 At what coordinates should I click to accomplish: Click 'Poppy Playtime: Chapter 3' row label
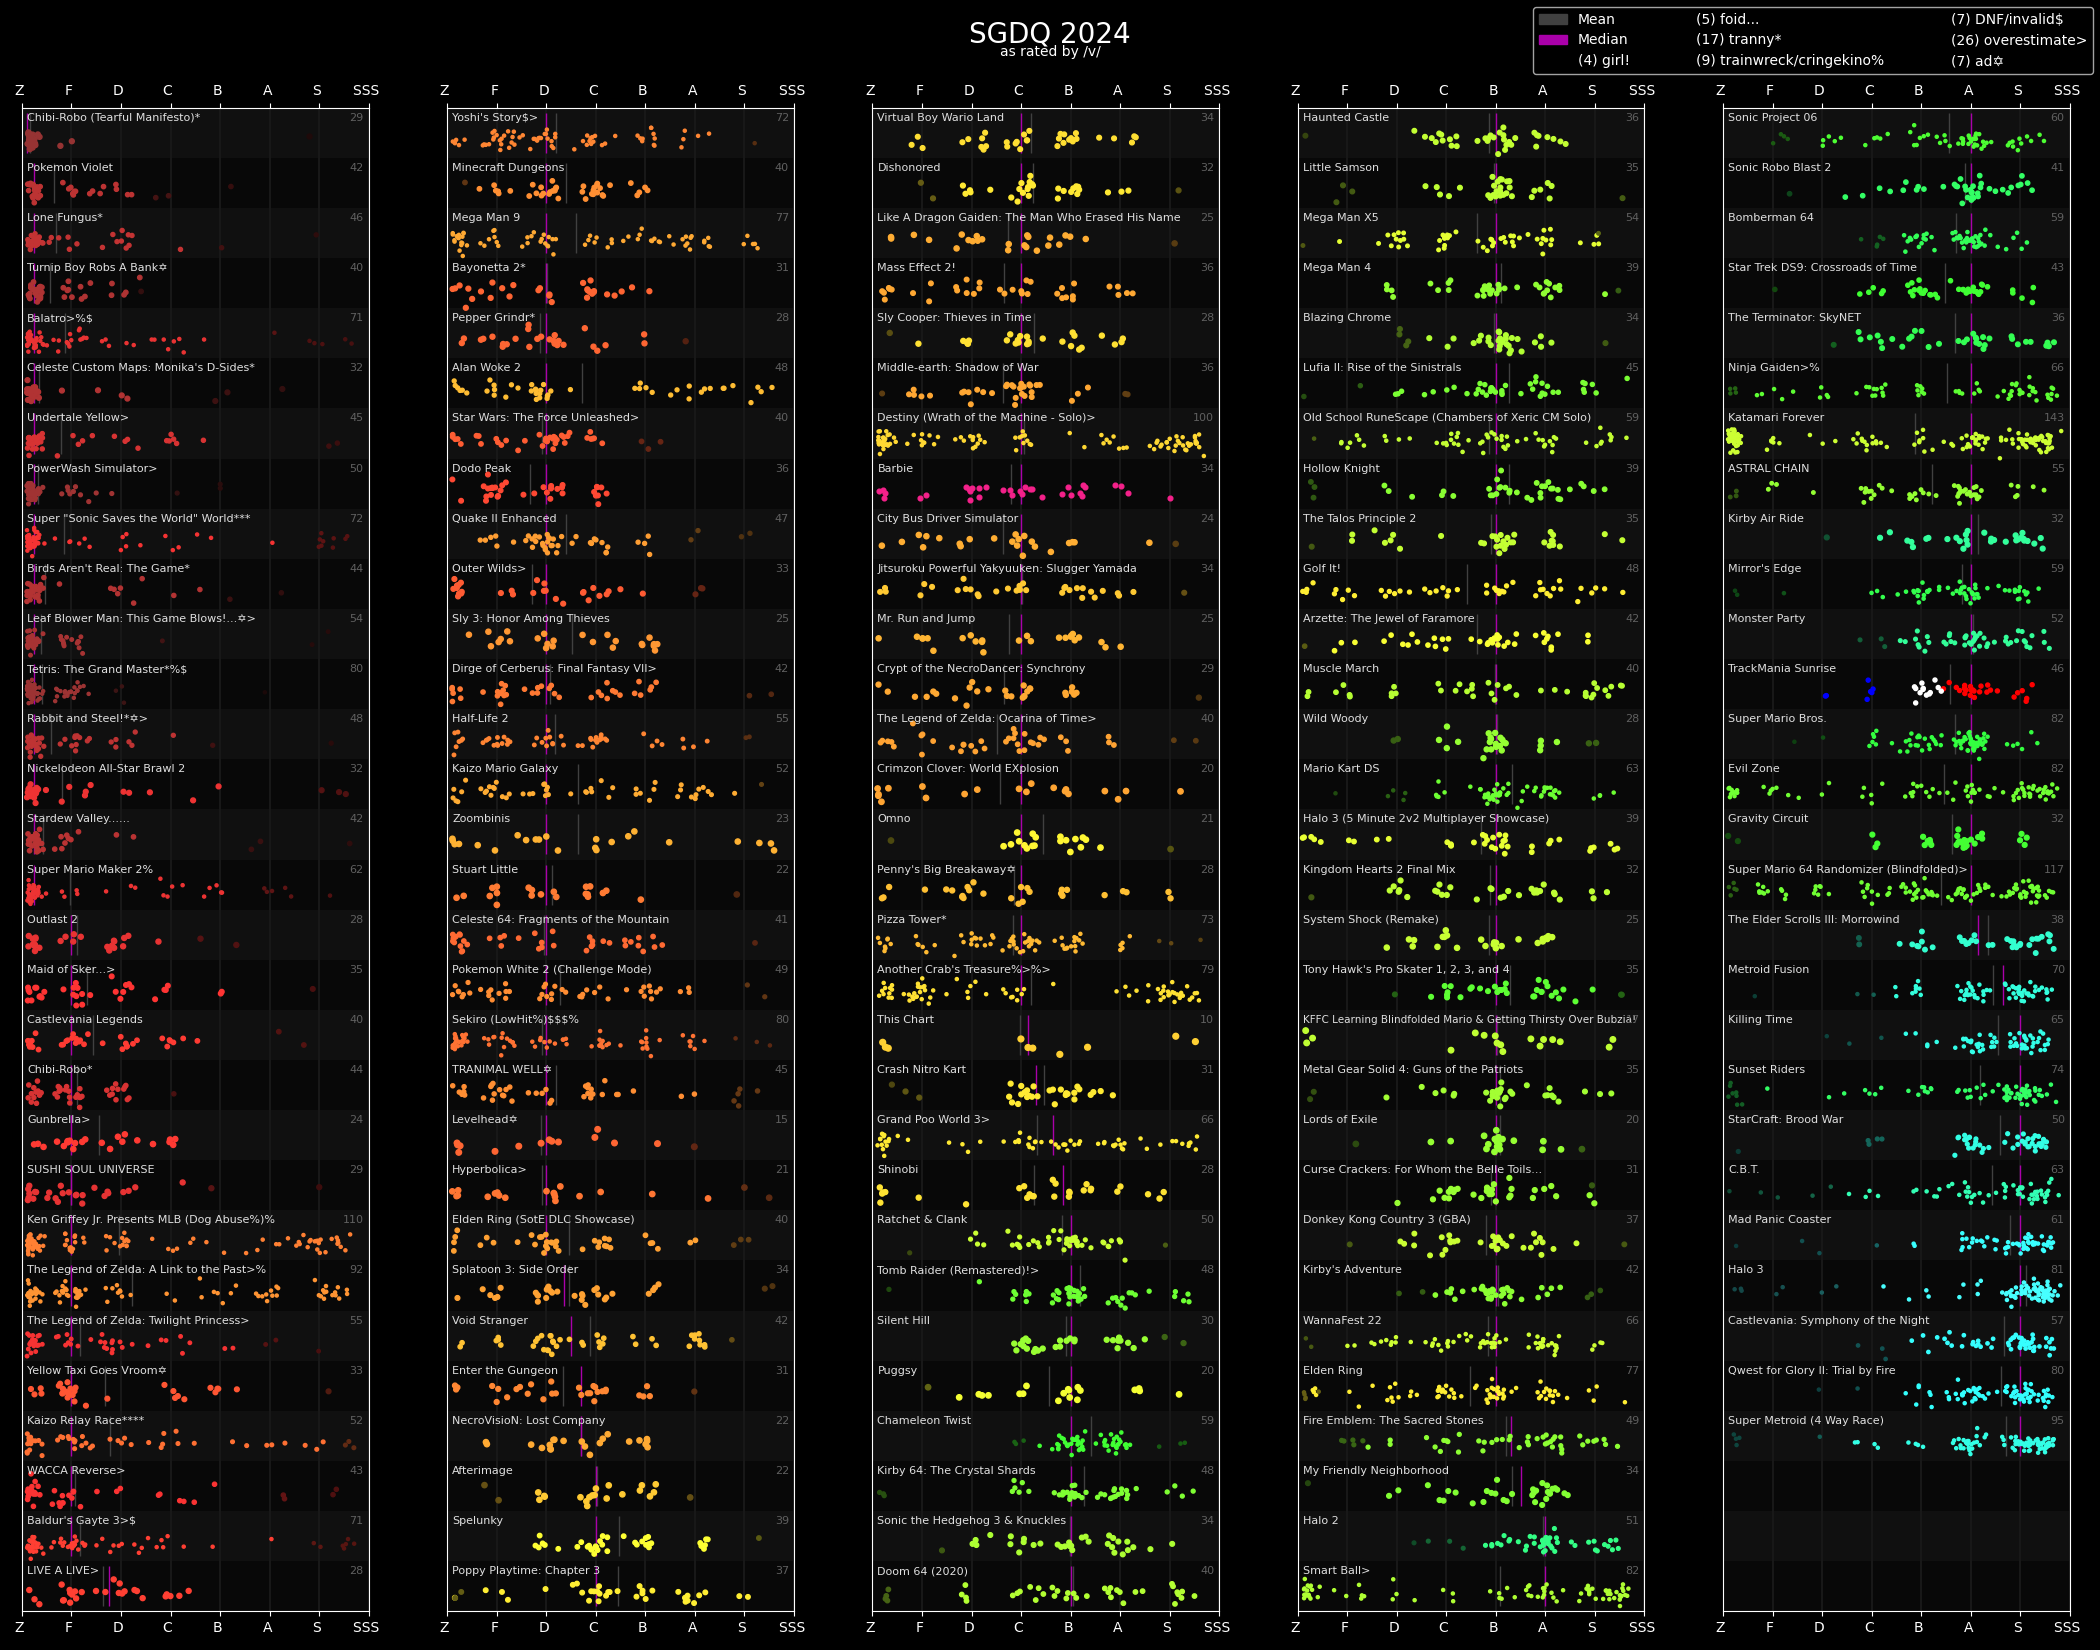526,1570
